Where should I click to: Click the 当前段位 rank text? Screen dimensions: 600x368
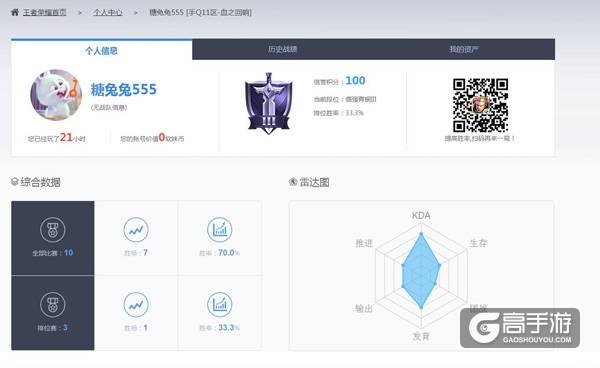click(x=345, y=99)
